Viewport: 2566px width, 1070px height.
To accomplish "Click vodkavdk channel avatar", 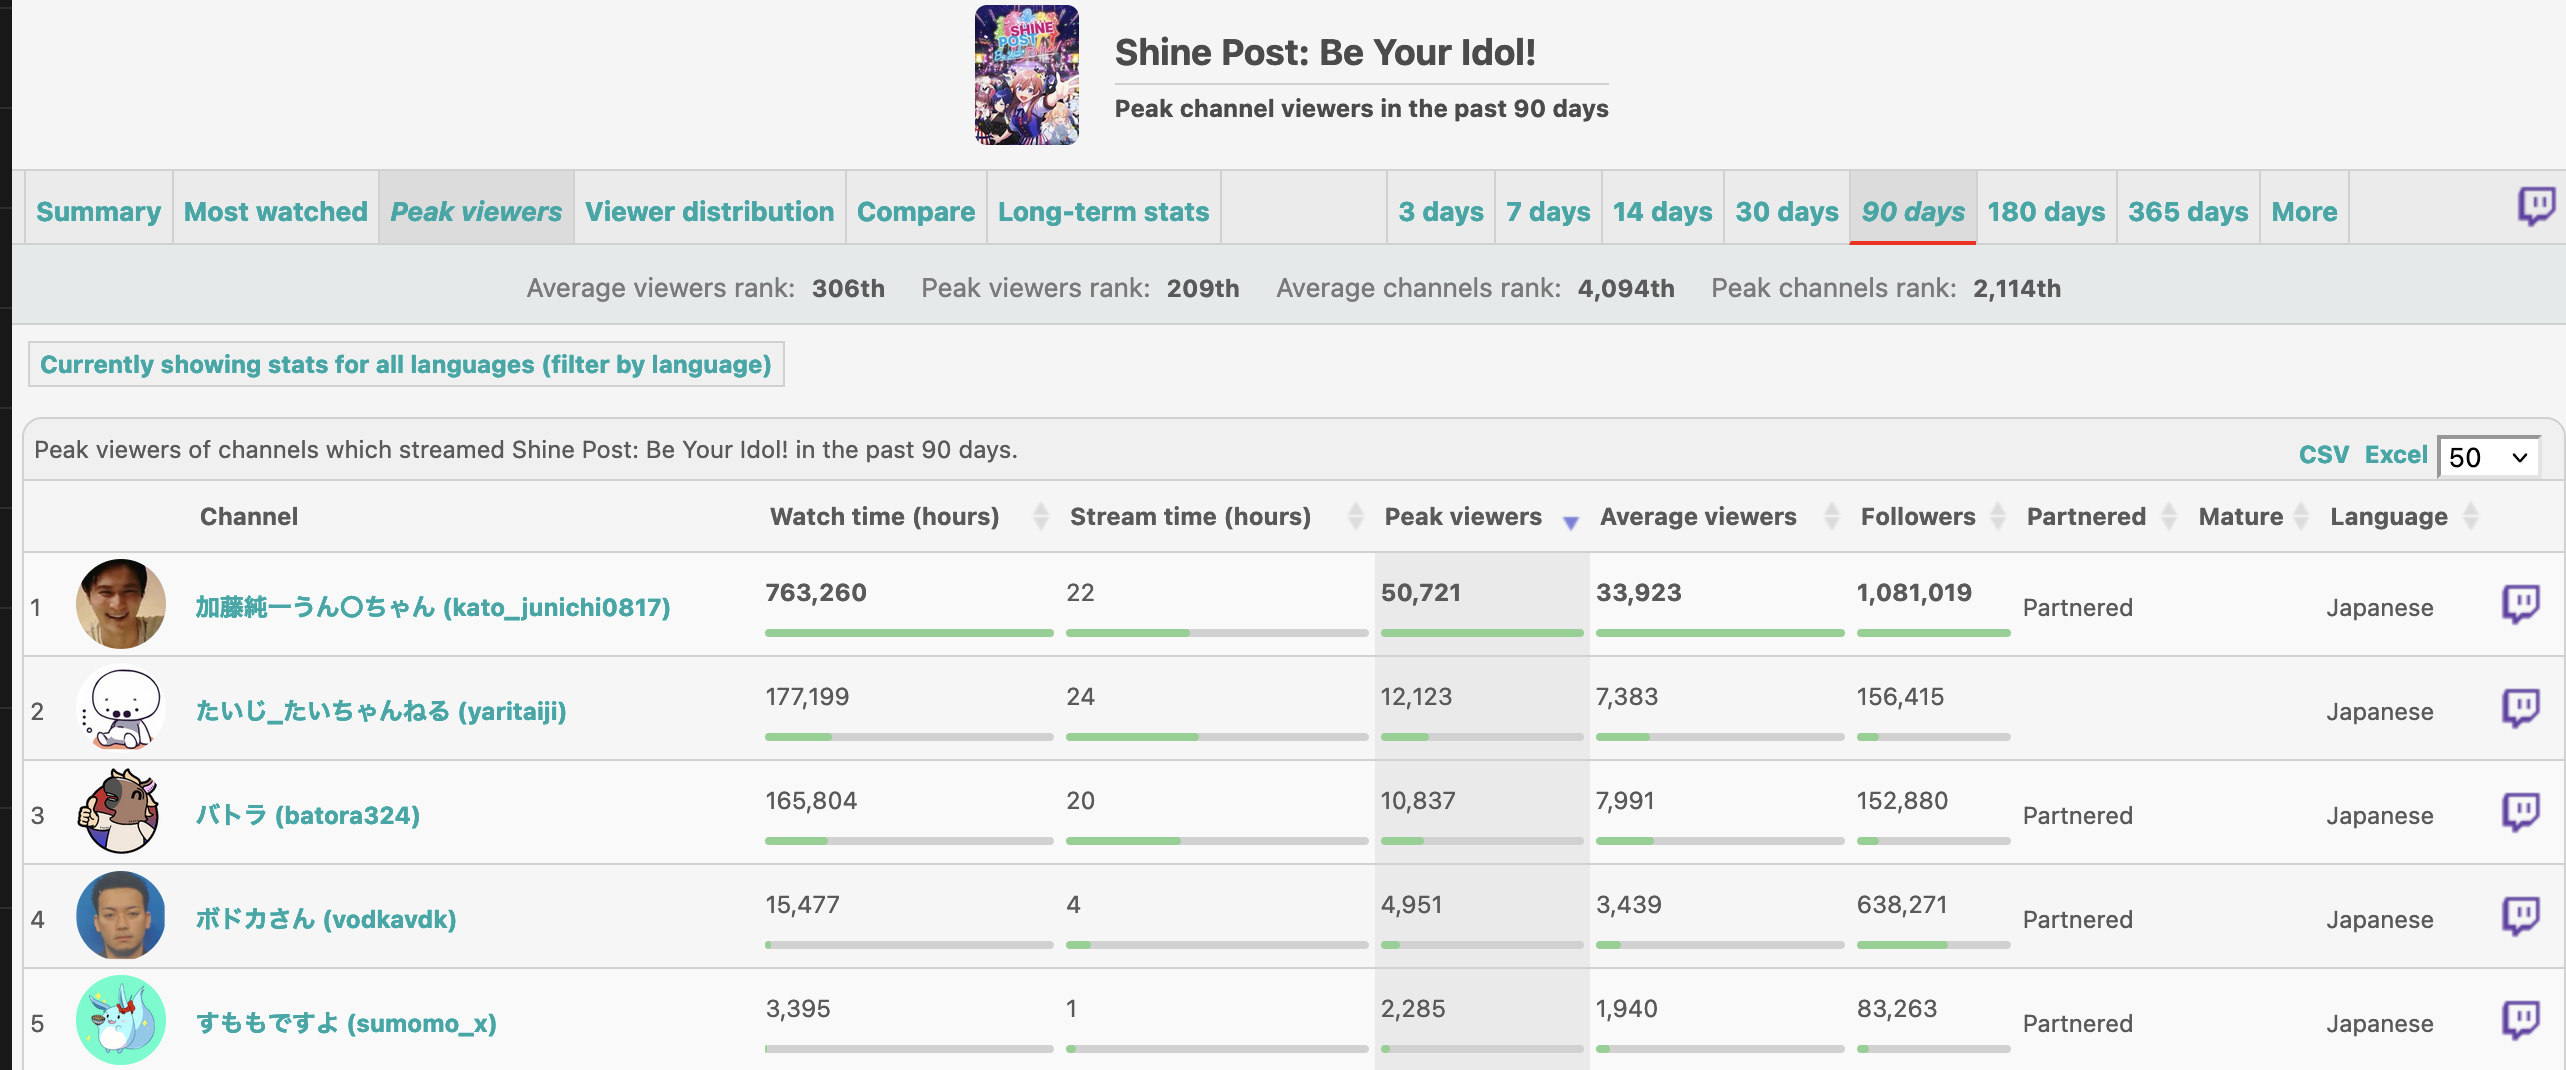I will tap(121, 916).
